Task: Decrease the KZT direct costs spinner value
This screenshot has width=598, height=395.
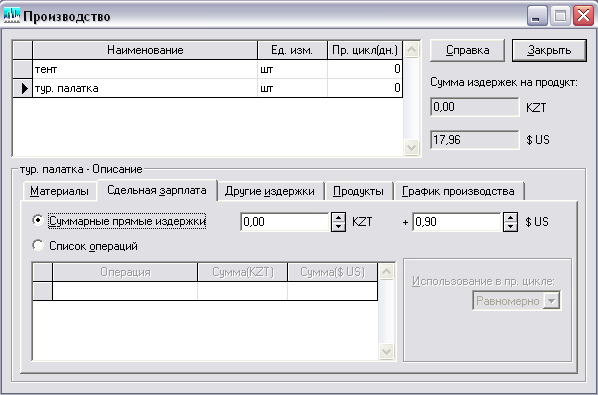Action: coord(338,226)
